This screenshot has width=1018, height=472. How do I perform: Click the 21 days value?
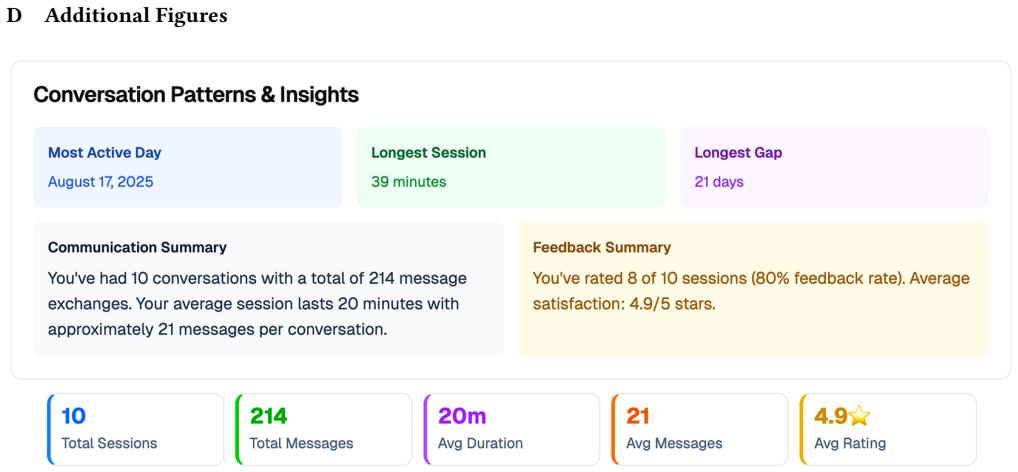pyautogui.click(x=719, y=182)
